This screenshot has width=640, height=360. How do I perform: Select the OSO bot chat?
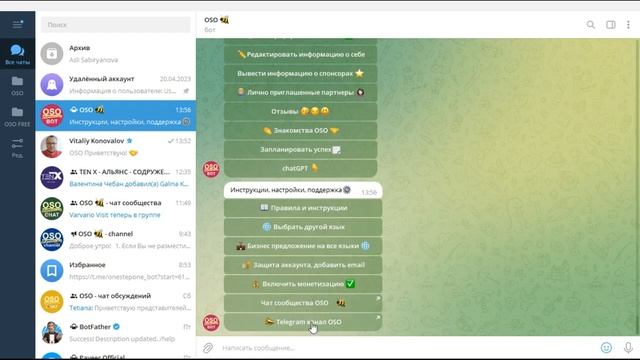tap(116, 116)
